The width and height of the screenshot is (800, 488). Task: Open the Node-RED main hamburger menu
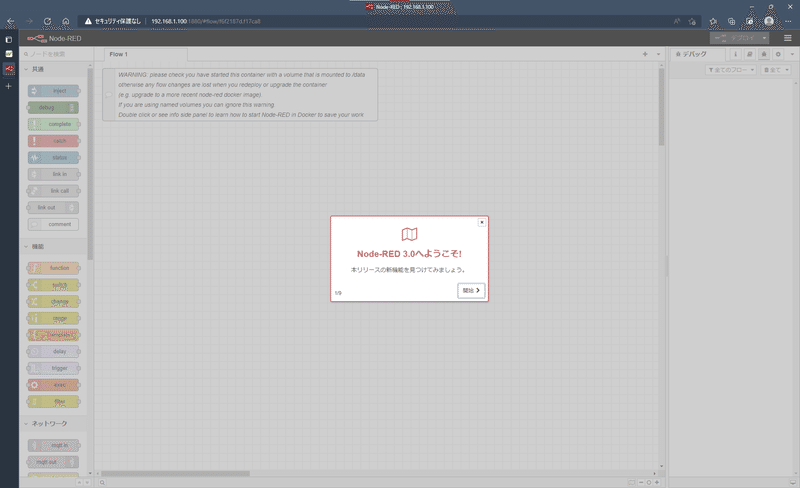tap(788, 38)
